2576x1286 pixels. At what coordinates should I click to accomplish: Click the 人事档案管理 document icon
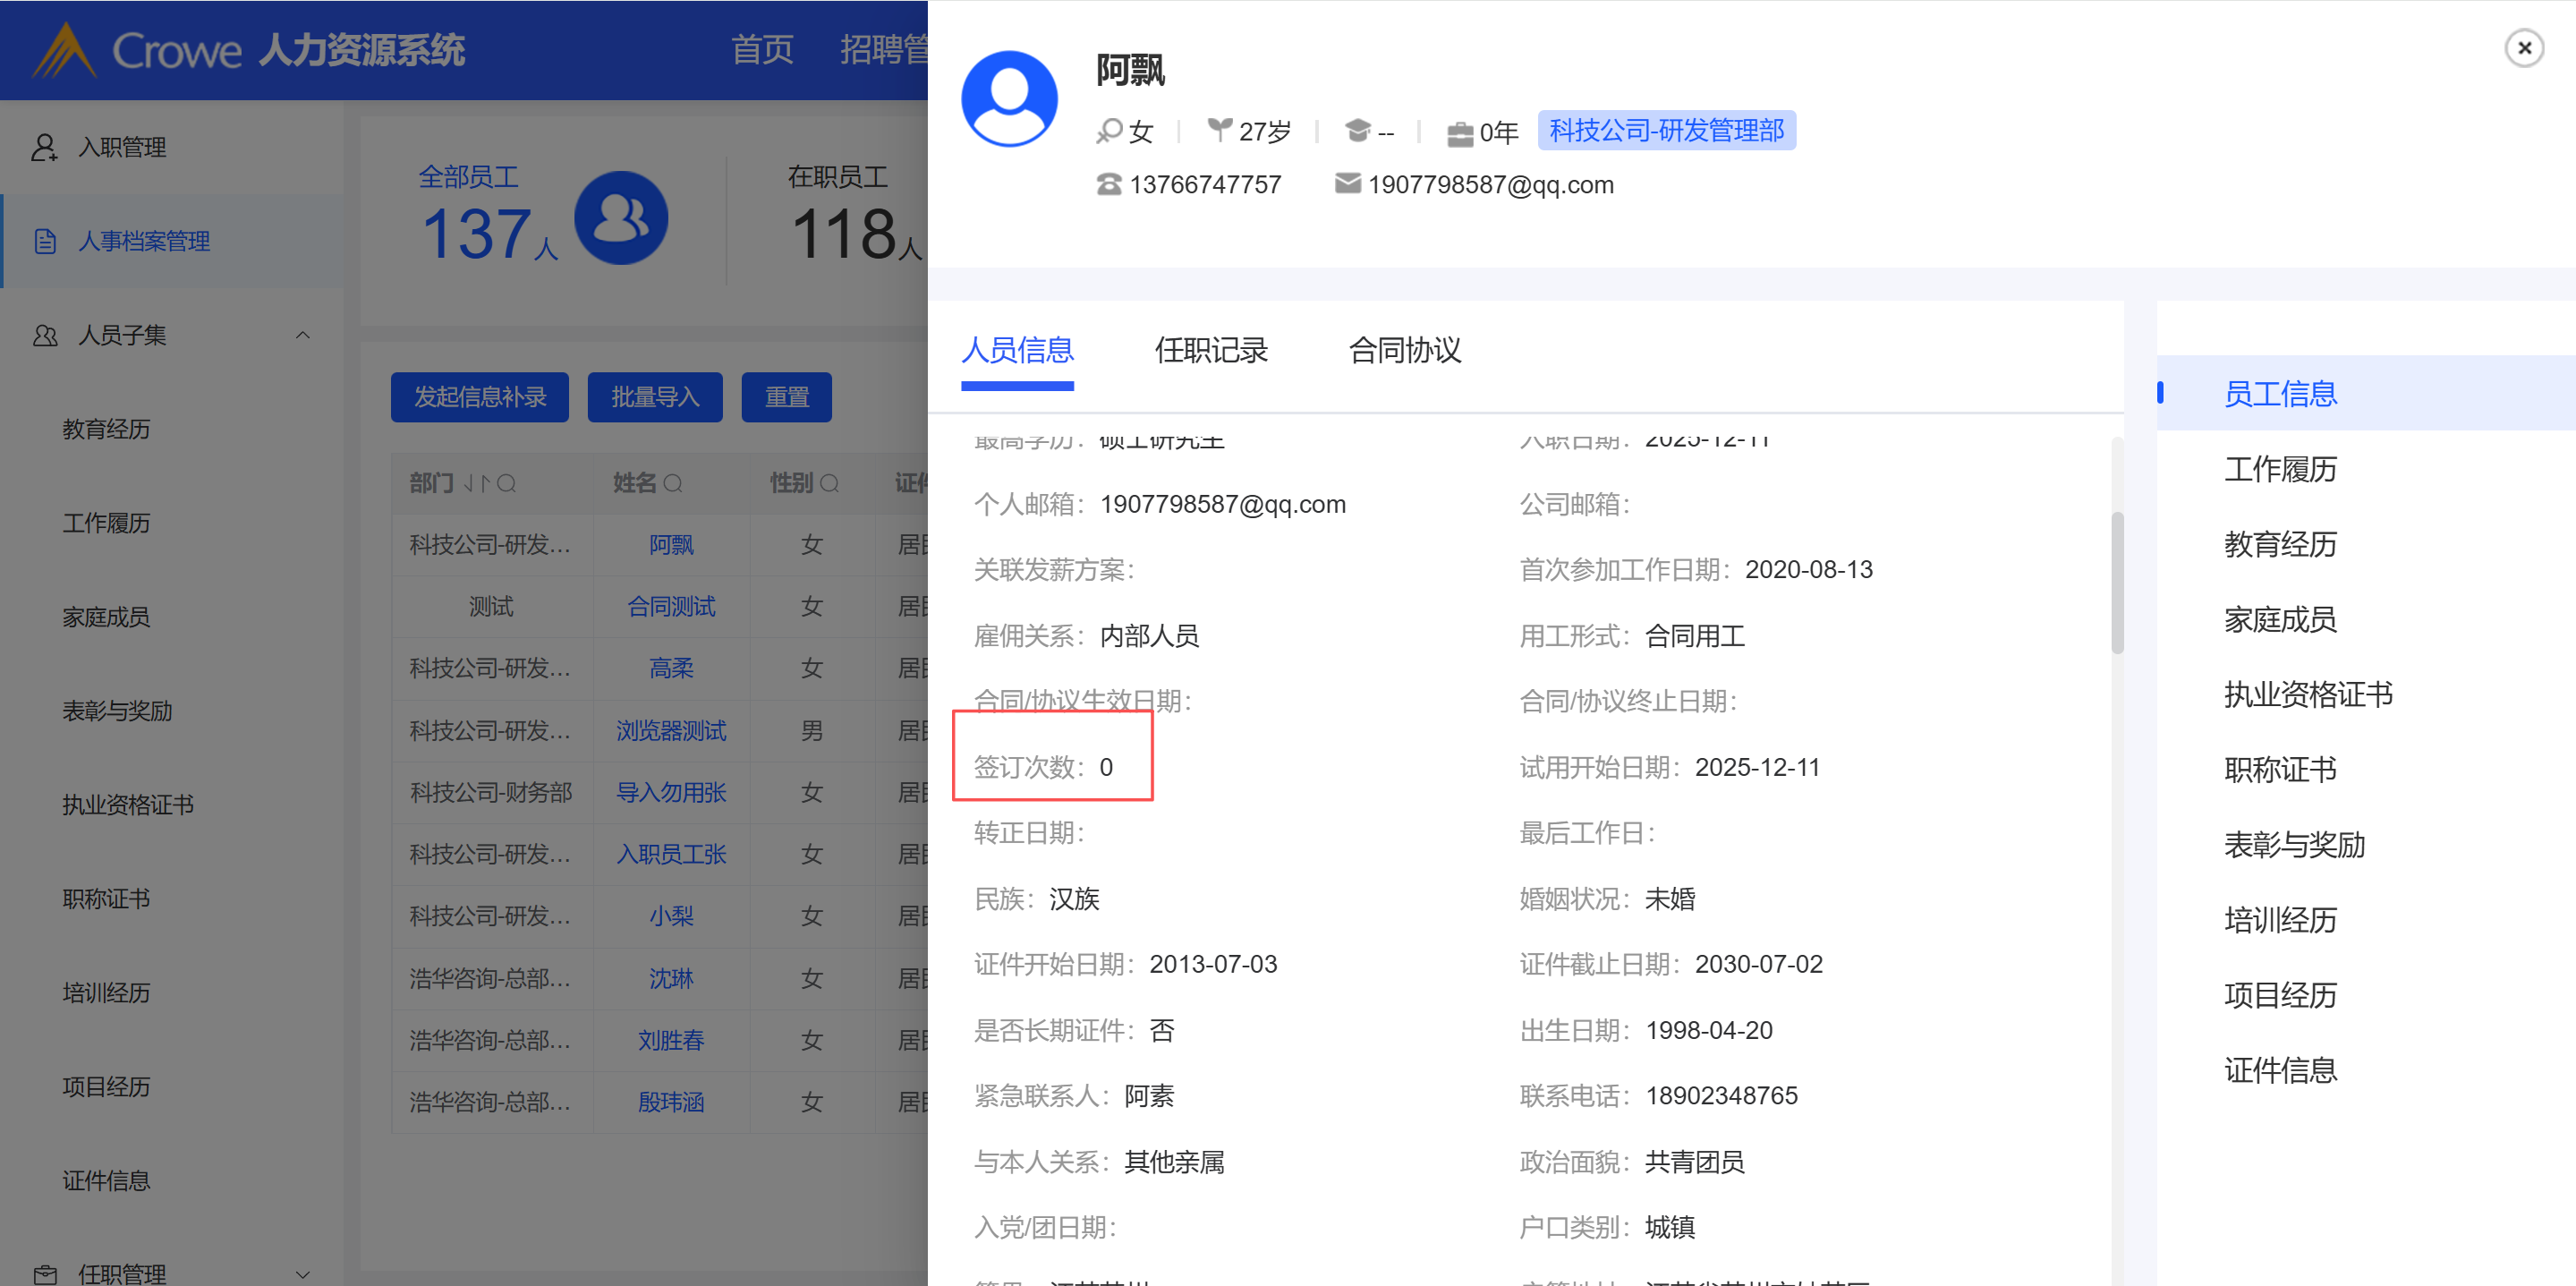pos(44,241)
